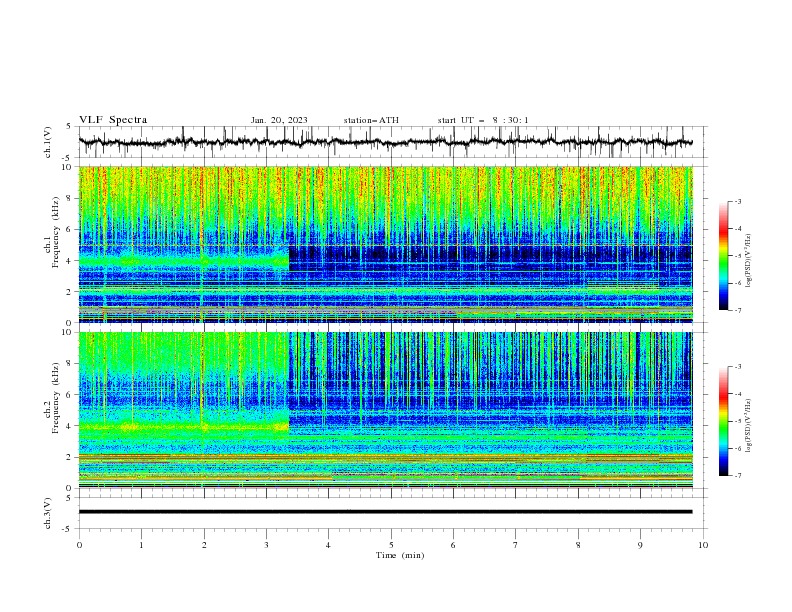Click the "station=ATH" label
Viewport: 792px width, 612px height.
(371, 120)
